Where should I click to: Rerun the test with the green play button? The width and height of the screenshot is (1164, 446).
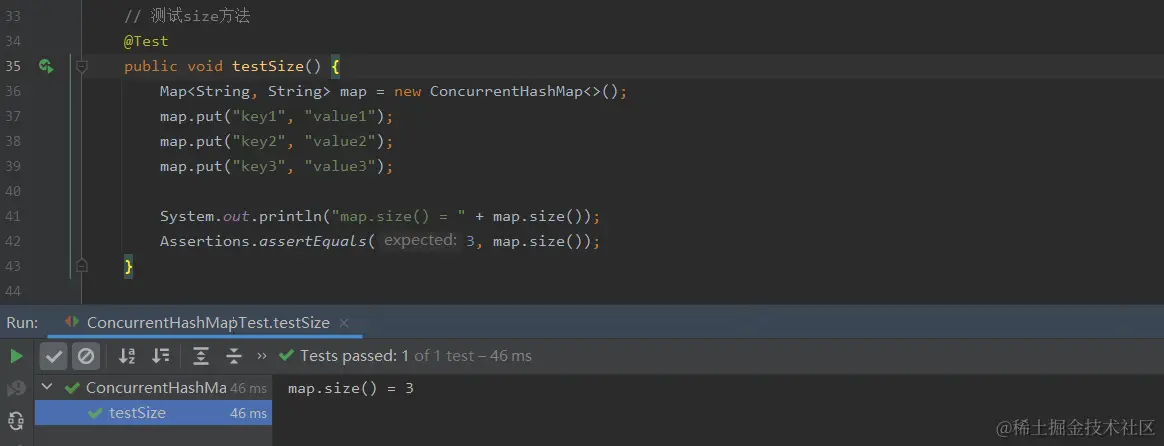tap(16, 356)
